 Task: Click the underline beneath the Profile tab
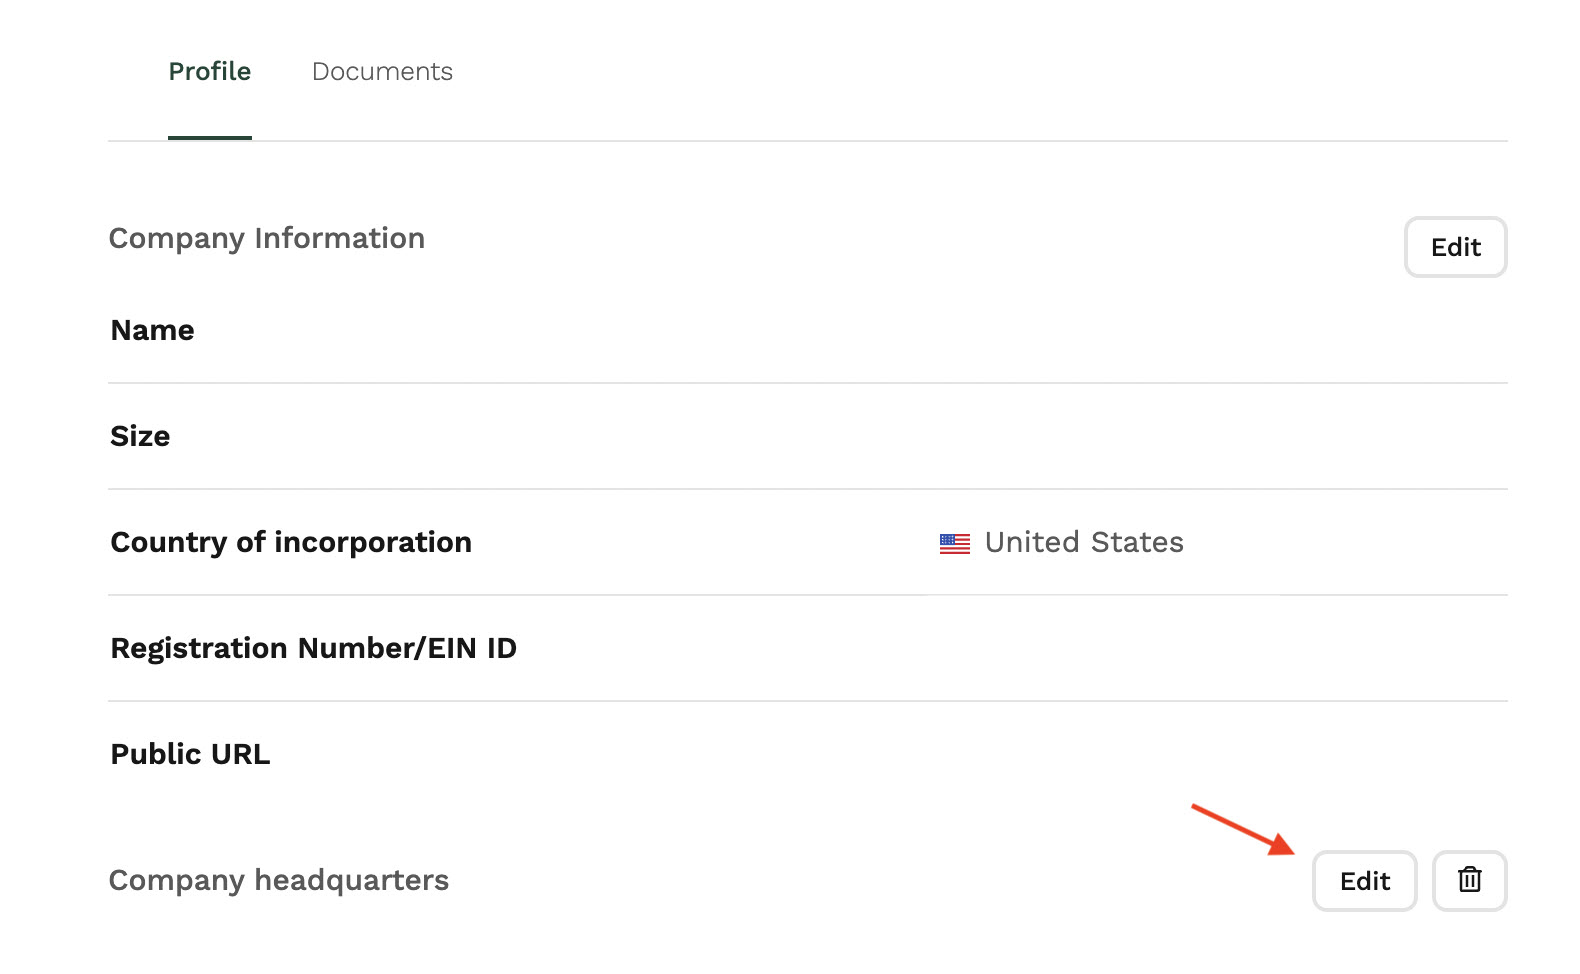pos(210,138)
